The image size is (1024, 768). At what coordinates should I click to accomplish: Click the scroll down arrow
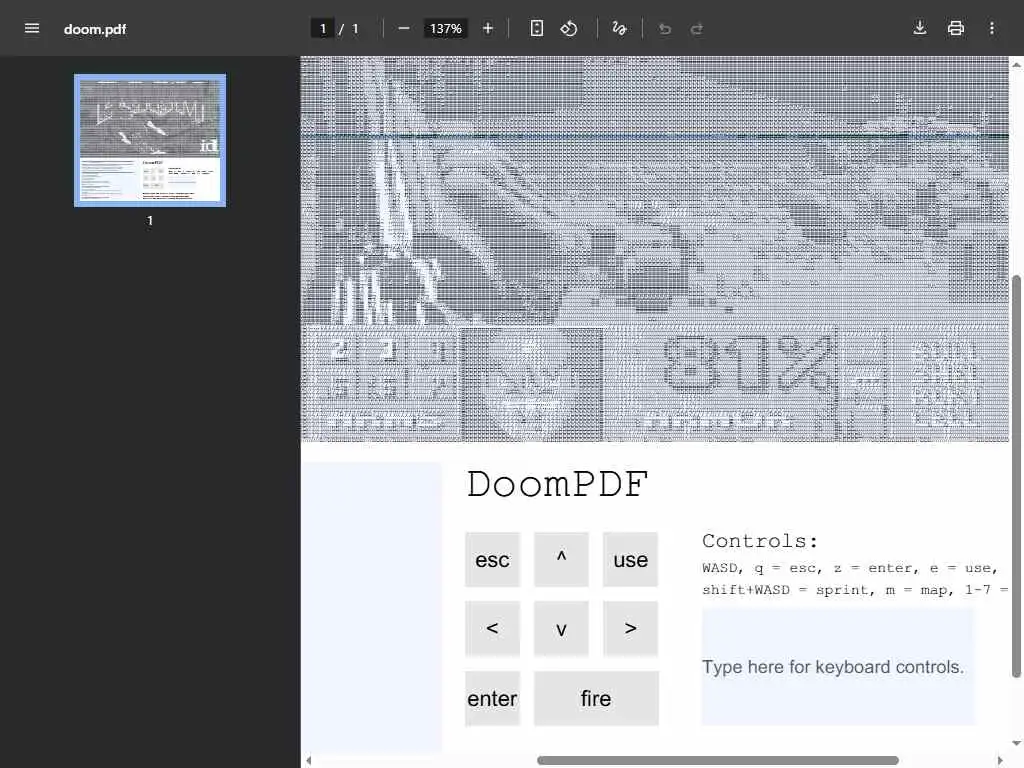tap(1016, 744)
